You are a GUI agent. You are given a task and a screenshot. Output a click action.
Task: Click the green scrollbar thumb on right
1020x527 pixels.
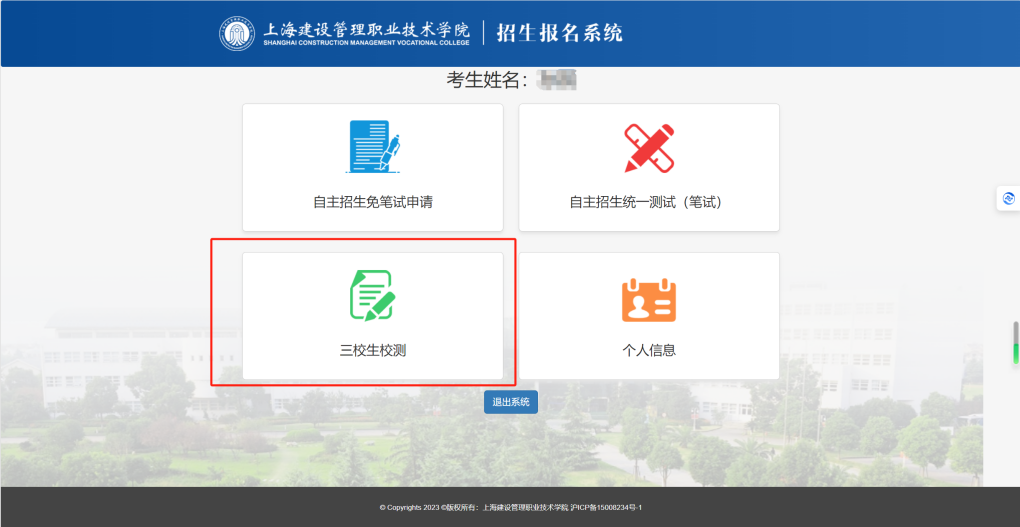coord(1015,352)
